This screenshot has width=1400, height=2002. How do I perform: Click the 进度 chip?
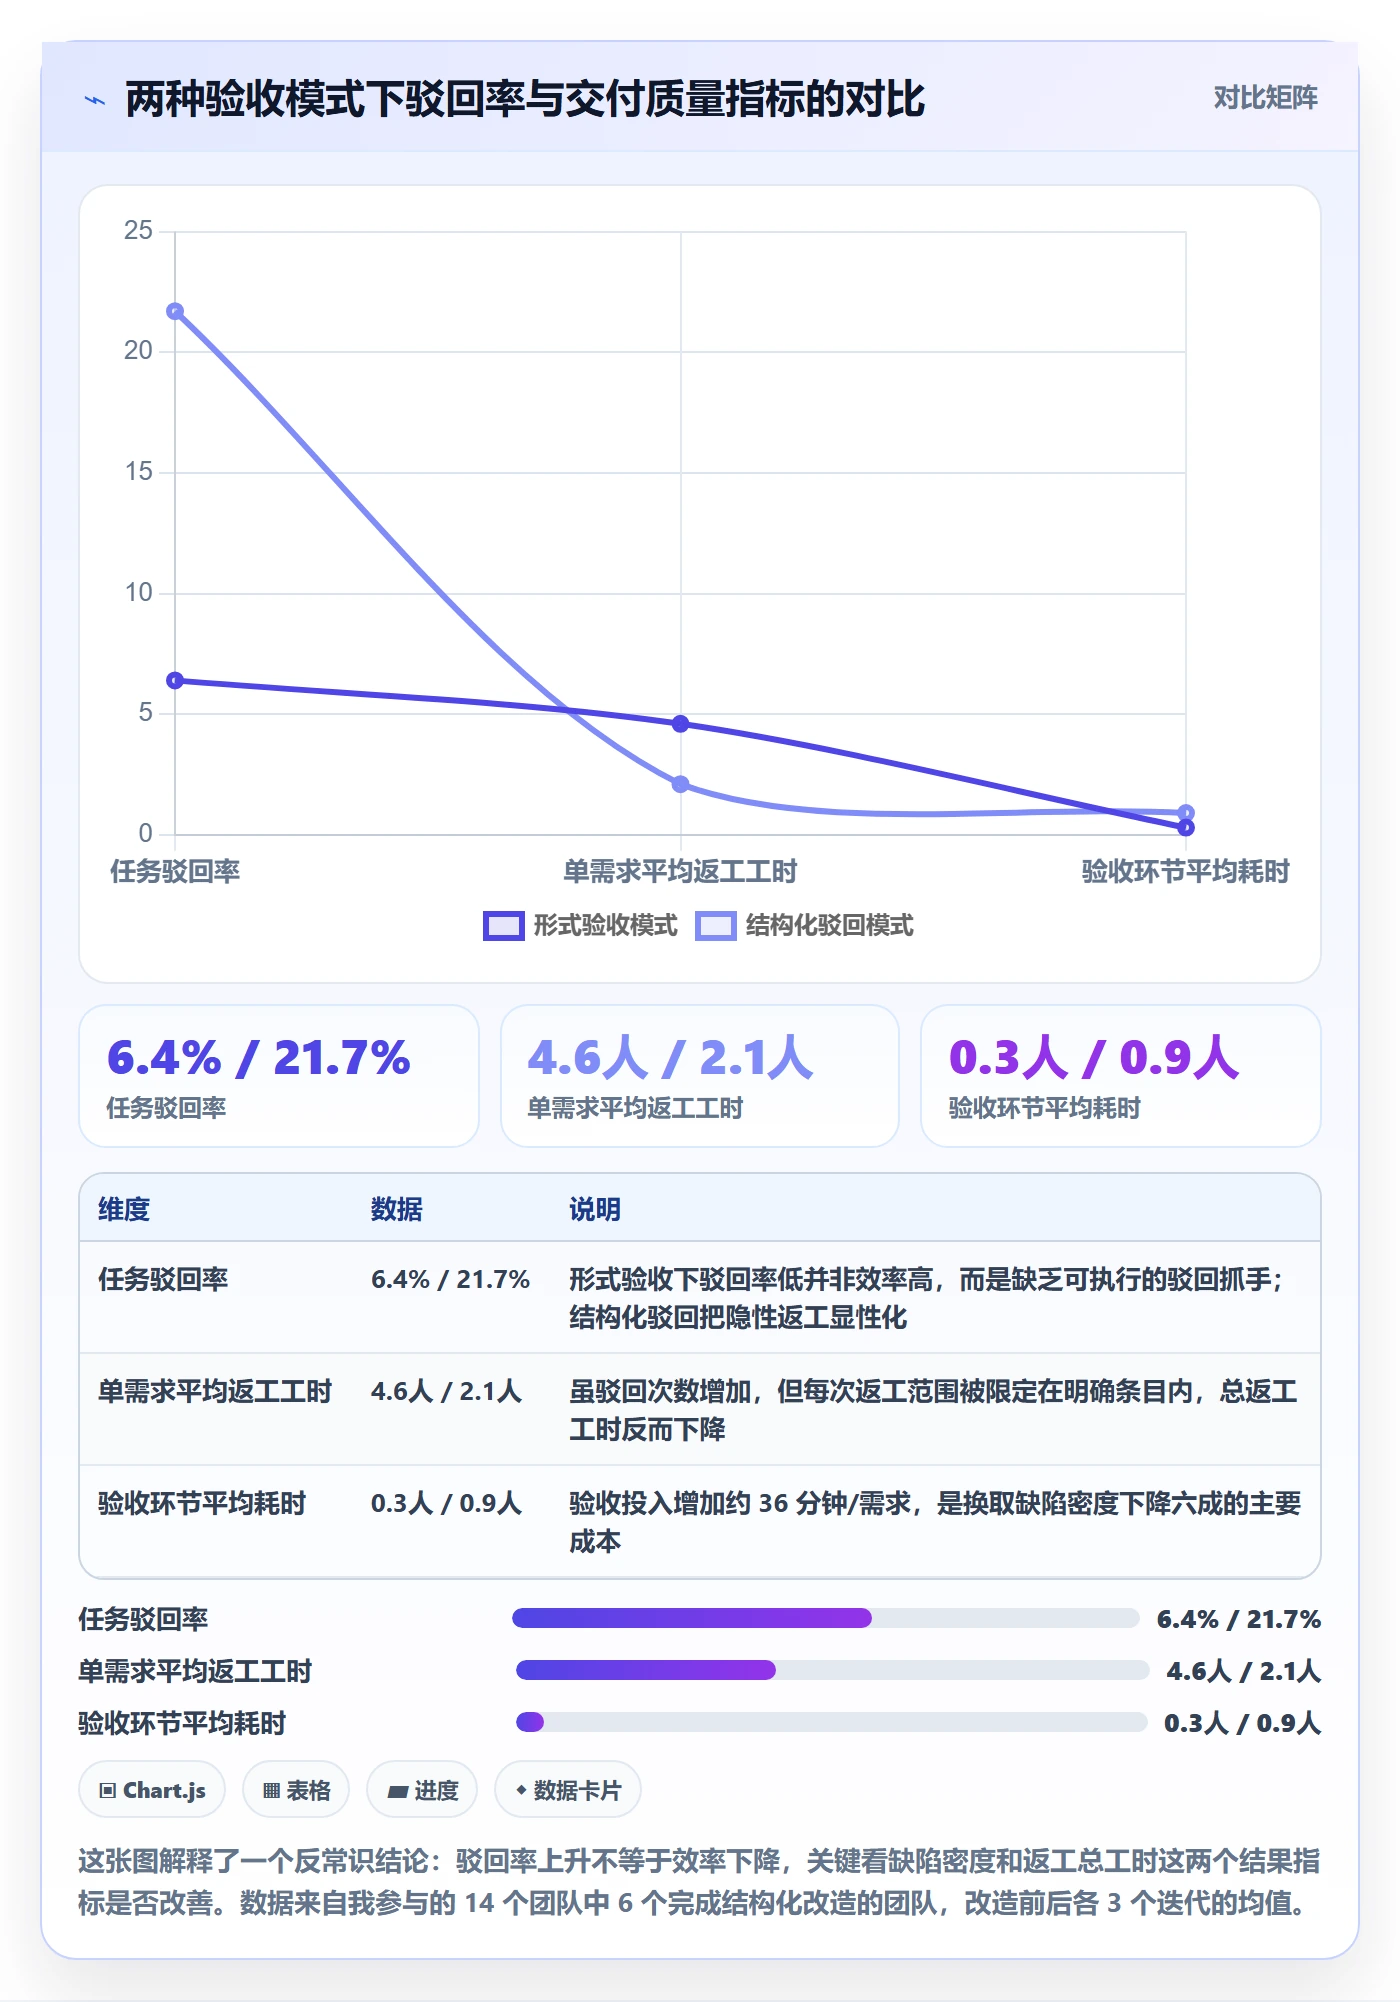[x=422, y=1790]
